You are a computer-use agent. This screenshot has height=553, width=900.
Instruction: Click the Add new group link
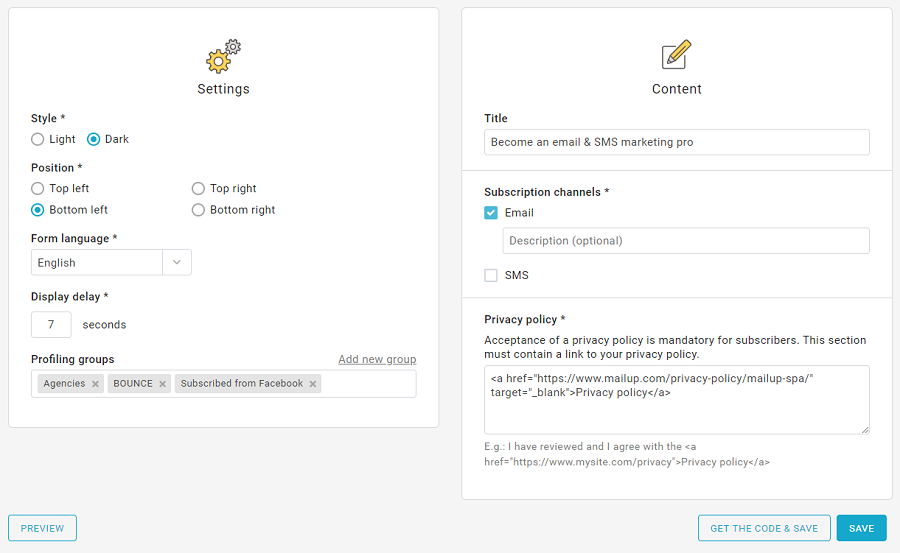tap(377, 360)
